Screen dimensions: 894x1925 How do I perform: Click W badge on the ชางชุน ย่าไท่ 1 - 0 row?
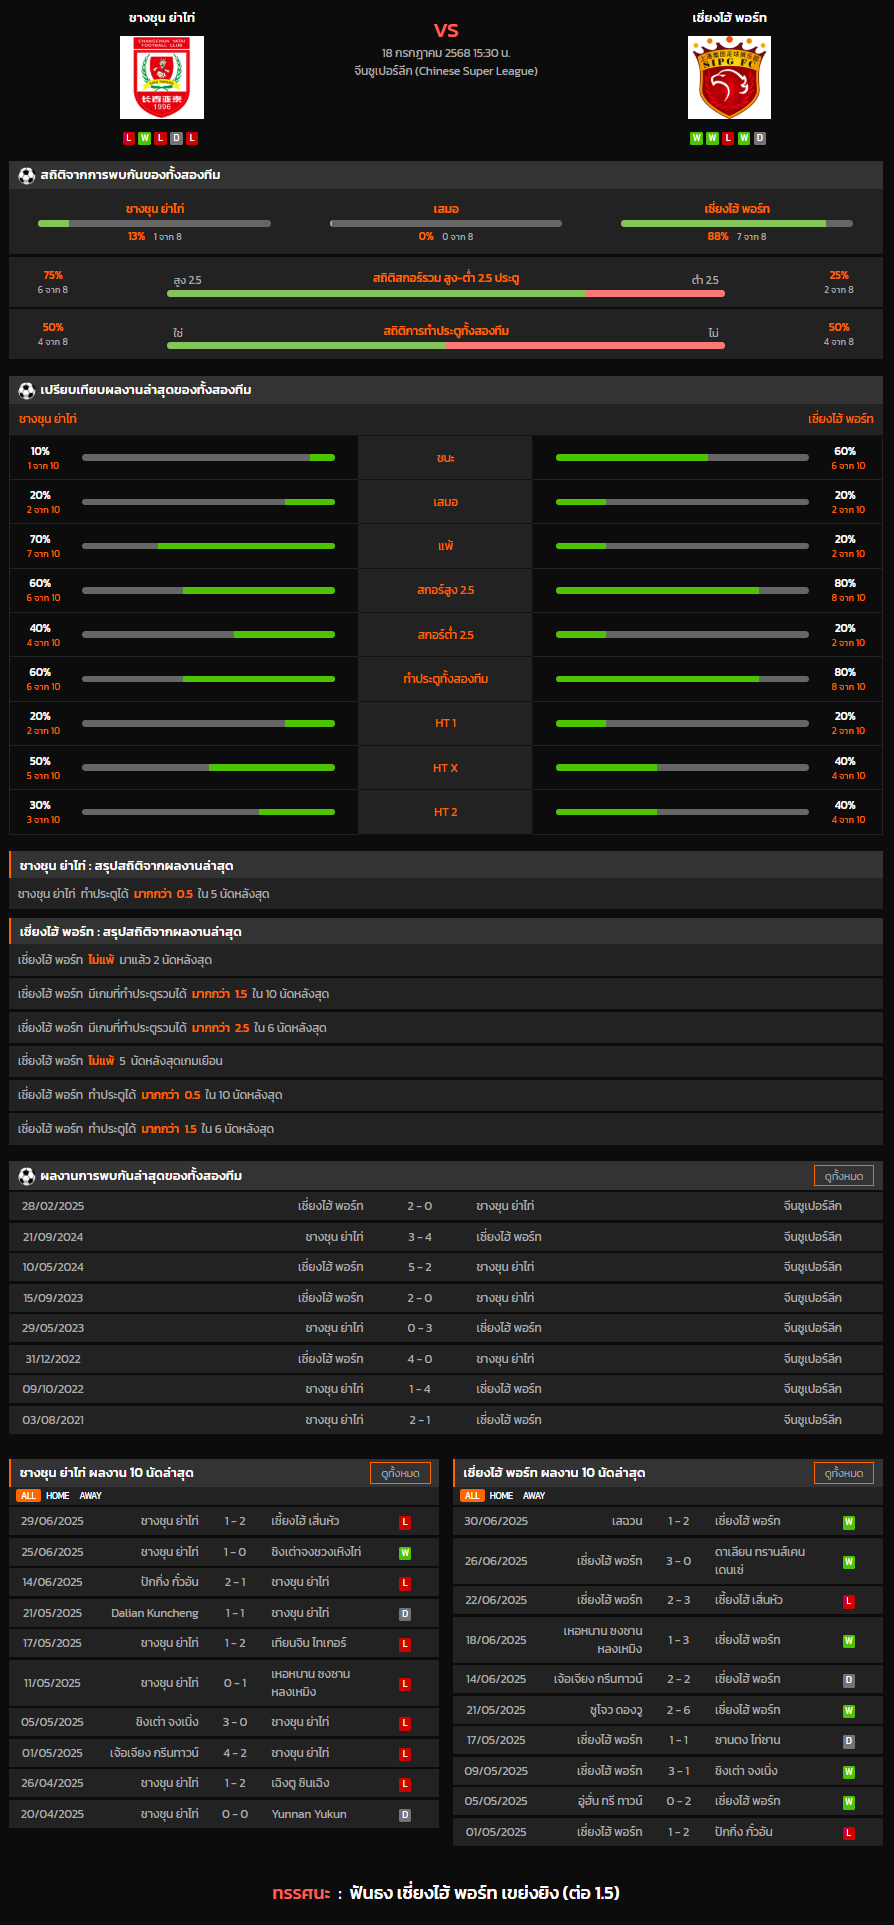click(405, 1553)
